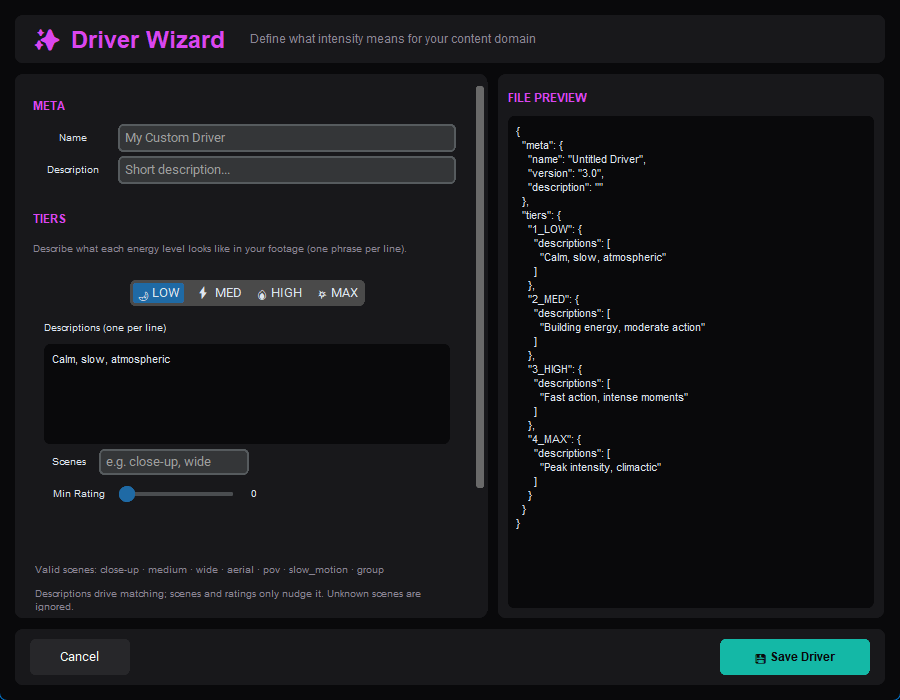
Task: Switch to the MAX tier tab
Action: [338, 293]
